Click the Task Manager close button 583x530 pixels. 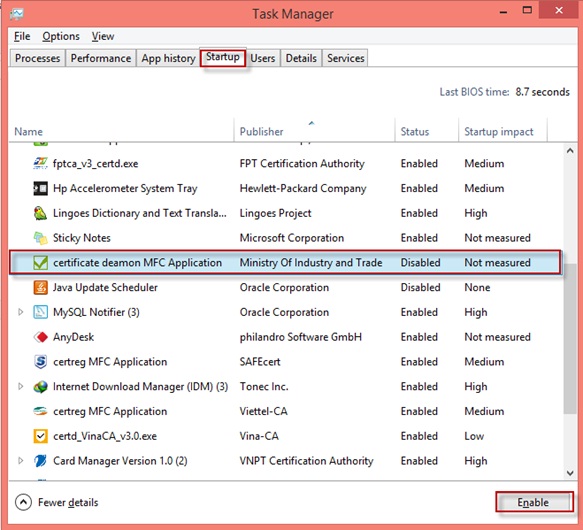click(559, 10)
